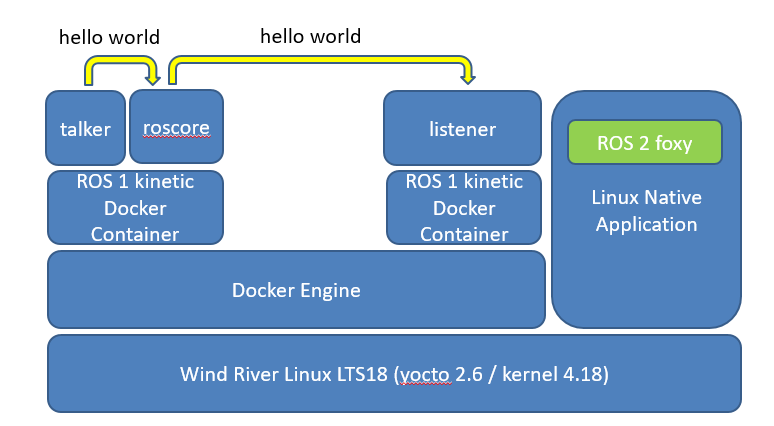The image size is (774, 426).
Task: Click the roscore block
Action: [176, 126]
